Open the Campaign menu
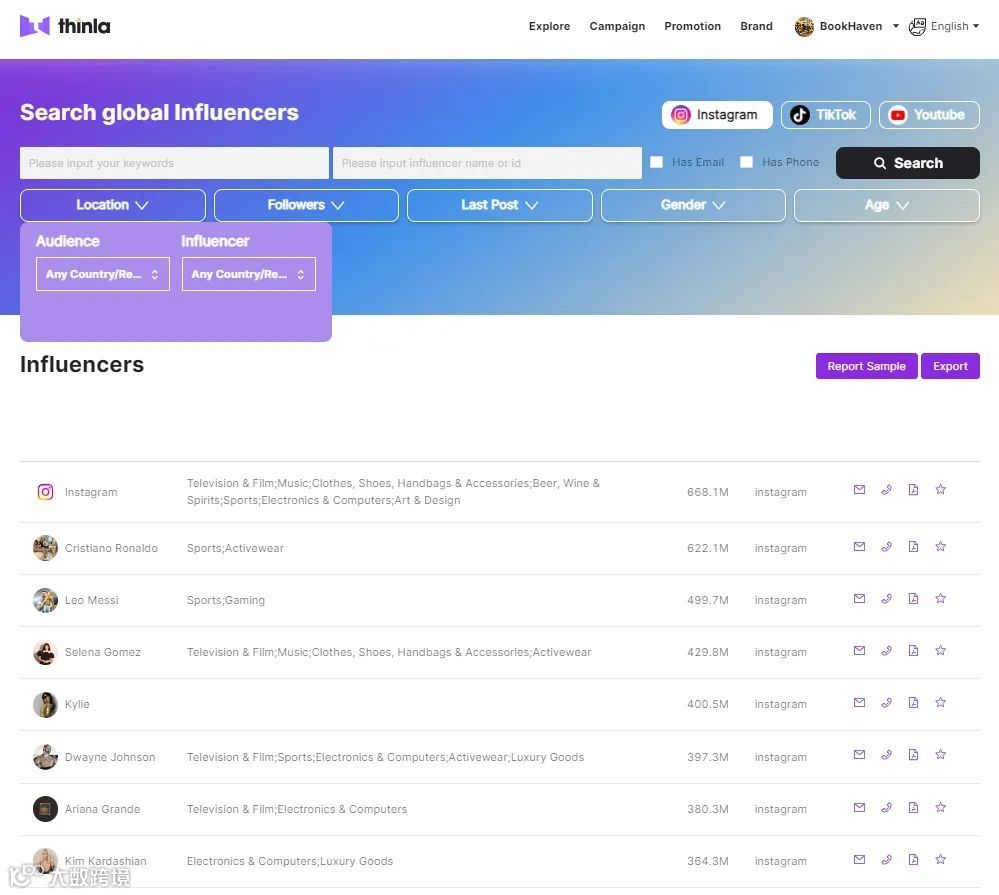999x895 pixels. pos(617,26)
